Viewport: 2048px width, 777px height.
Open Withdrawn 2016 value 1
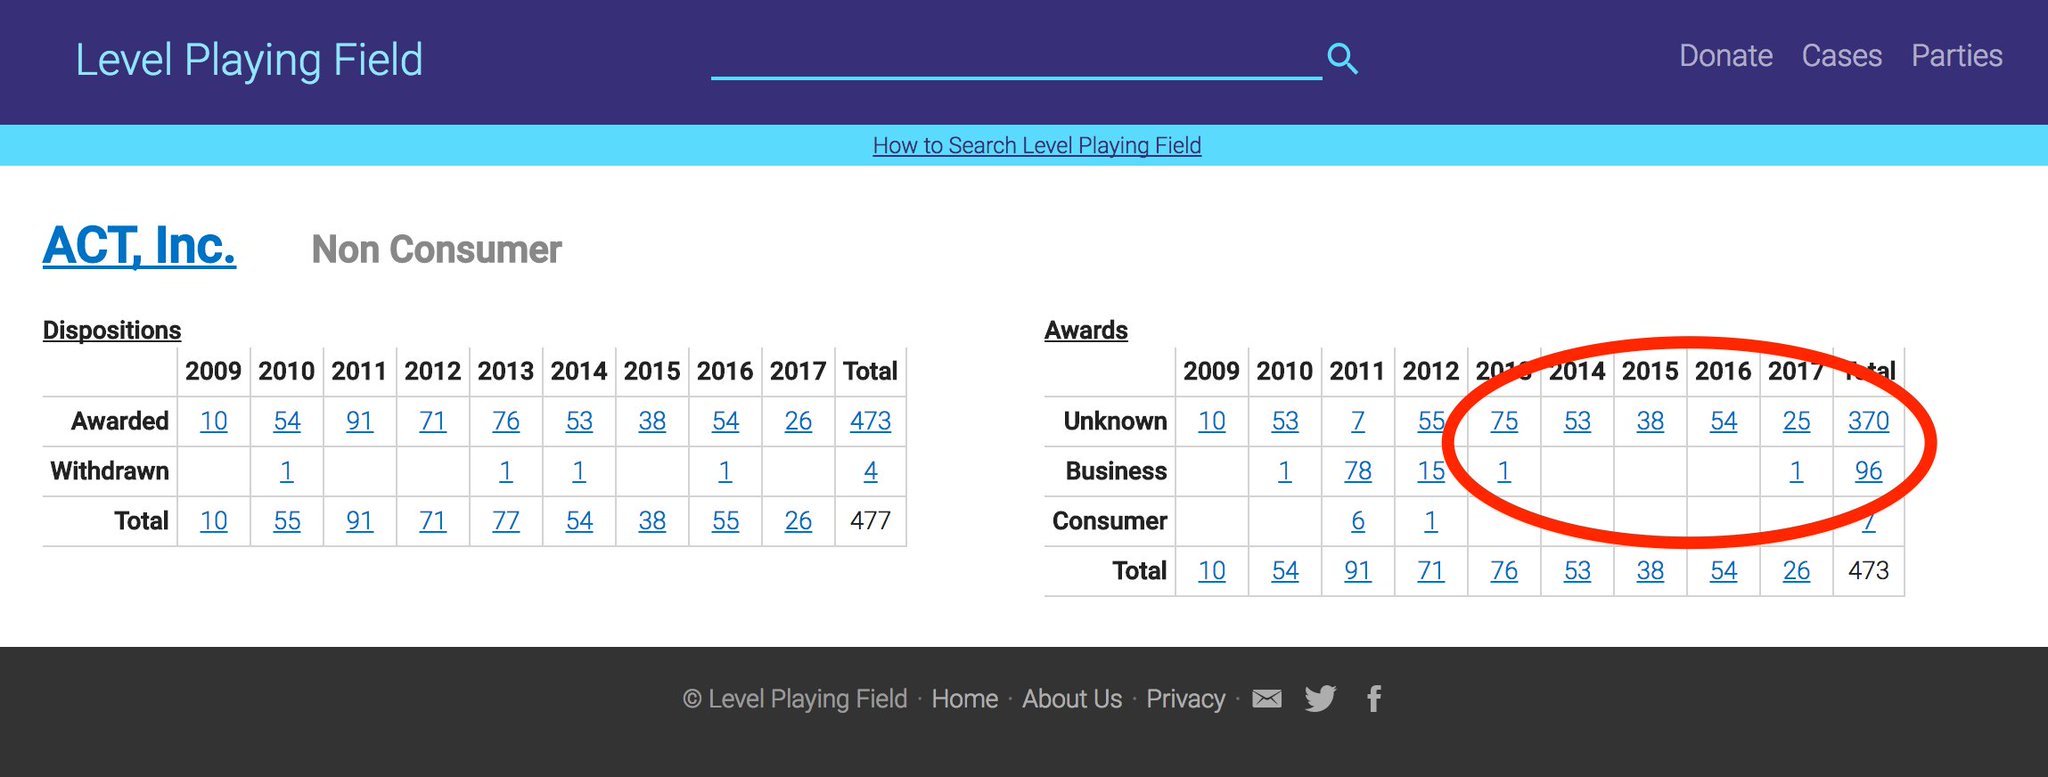coord(725,471)
